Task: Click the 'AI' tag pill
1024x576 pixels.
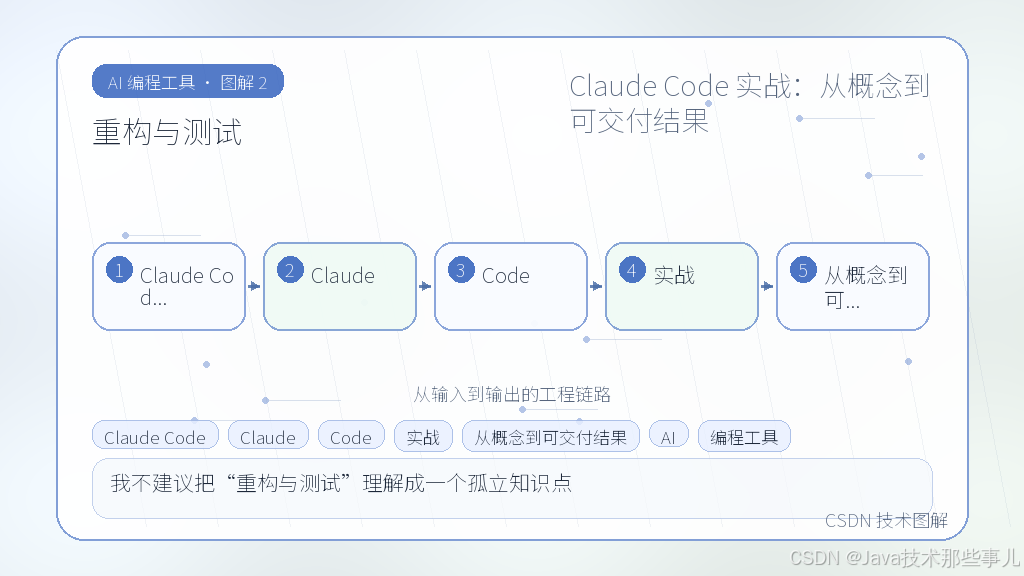Action: tap(668, 436)
